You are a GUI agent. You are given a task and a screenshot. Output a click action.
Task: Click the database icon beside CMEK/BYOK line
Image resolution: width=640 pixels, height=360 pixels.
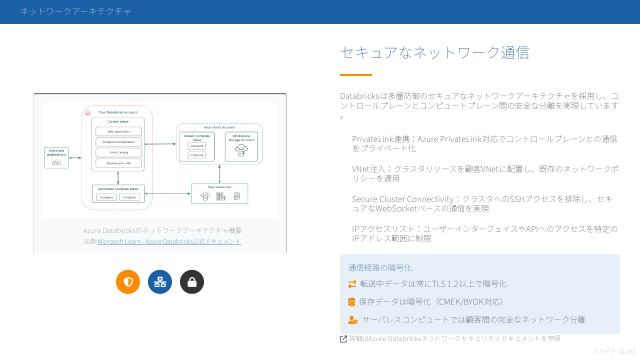click(351, 302)
